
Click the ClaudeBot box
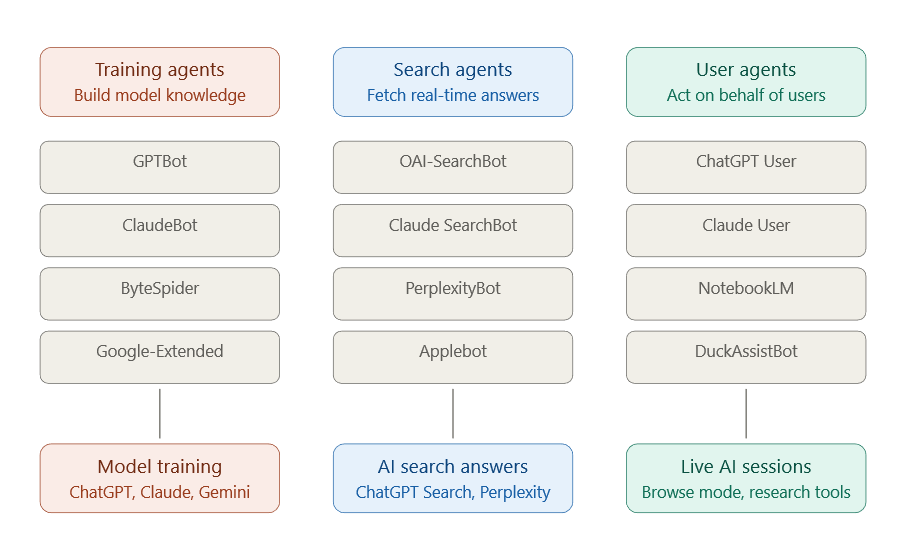160,231
